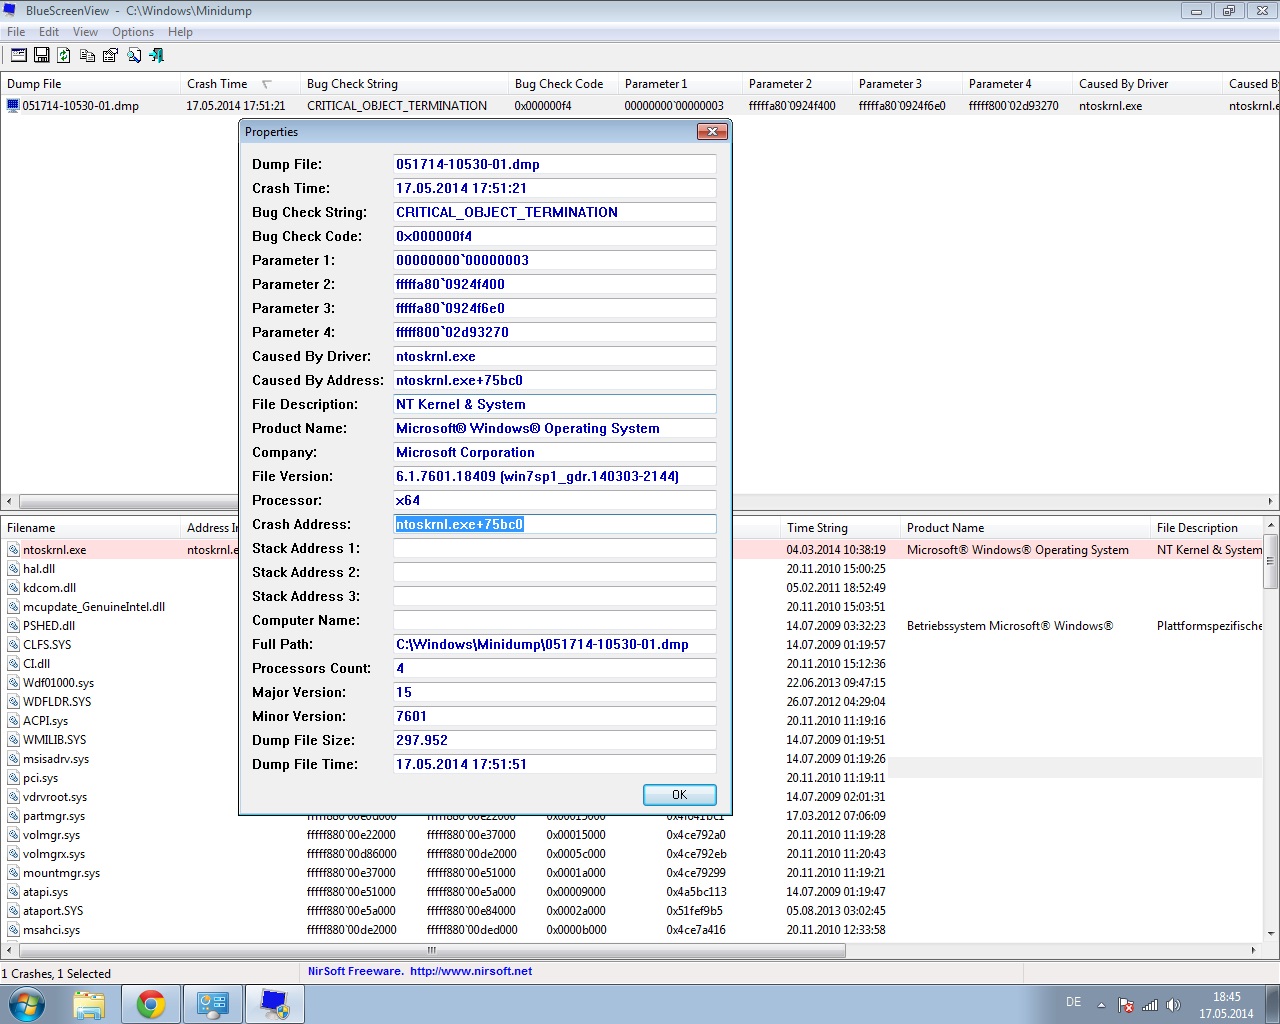Click the network signal tray icon
The width and height of the screenshot is (1280, 1024).
[1150, 1005]
